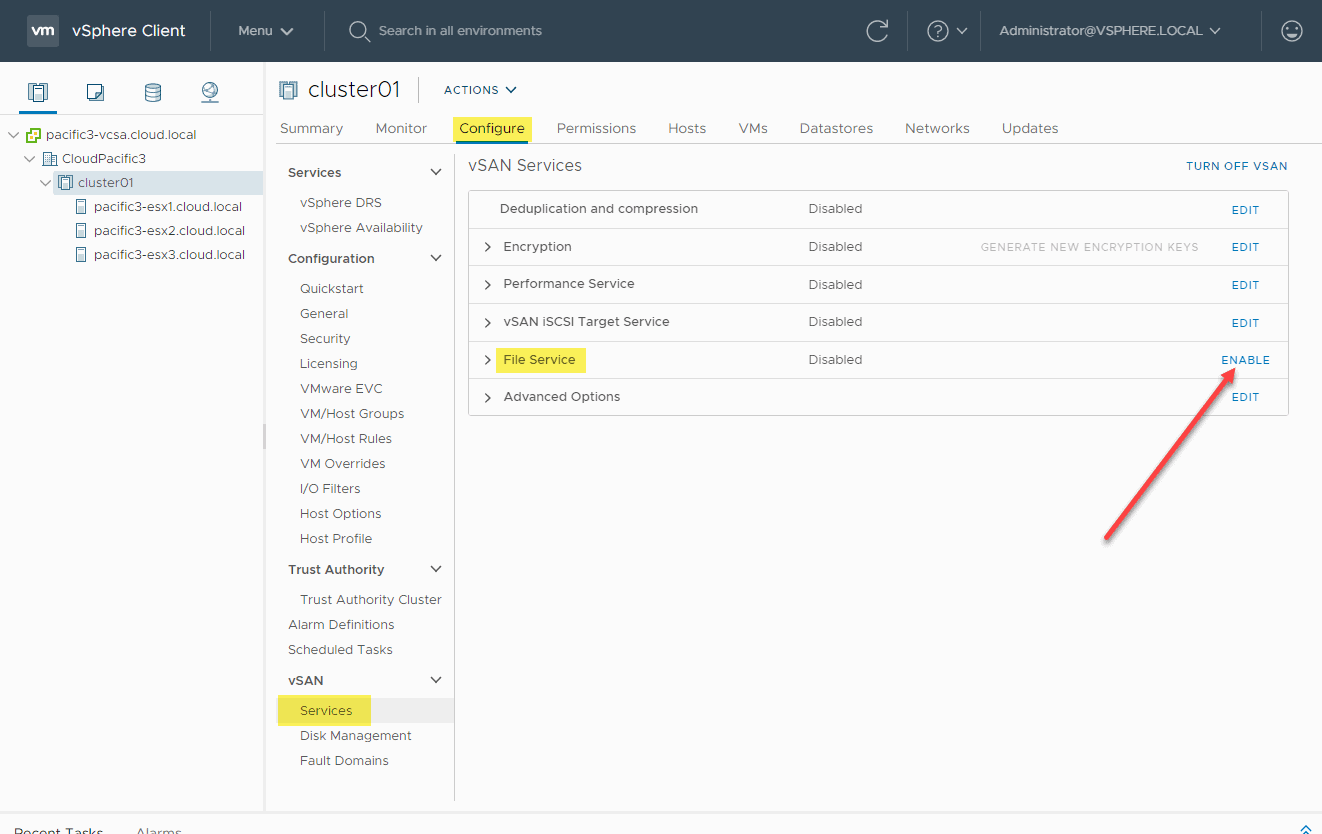
Task: Open vSAN Fault Domains page
Action: (x=344, y=760)
